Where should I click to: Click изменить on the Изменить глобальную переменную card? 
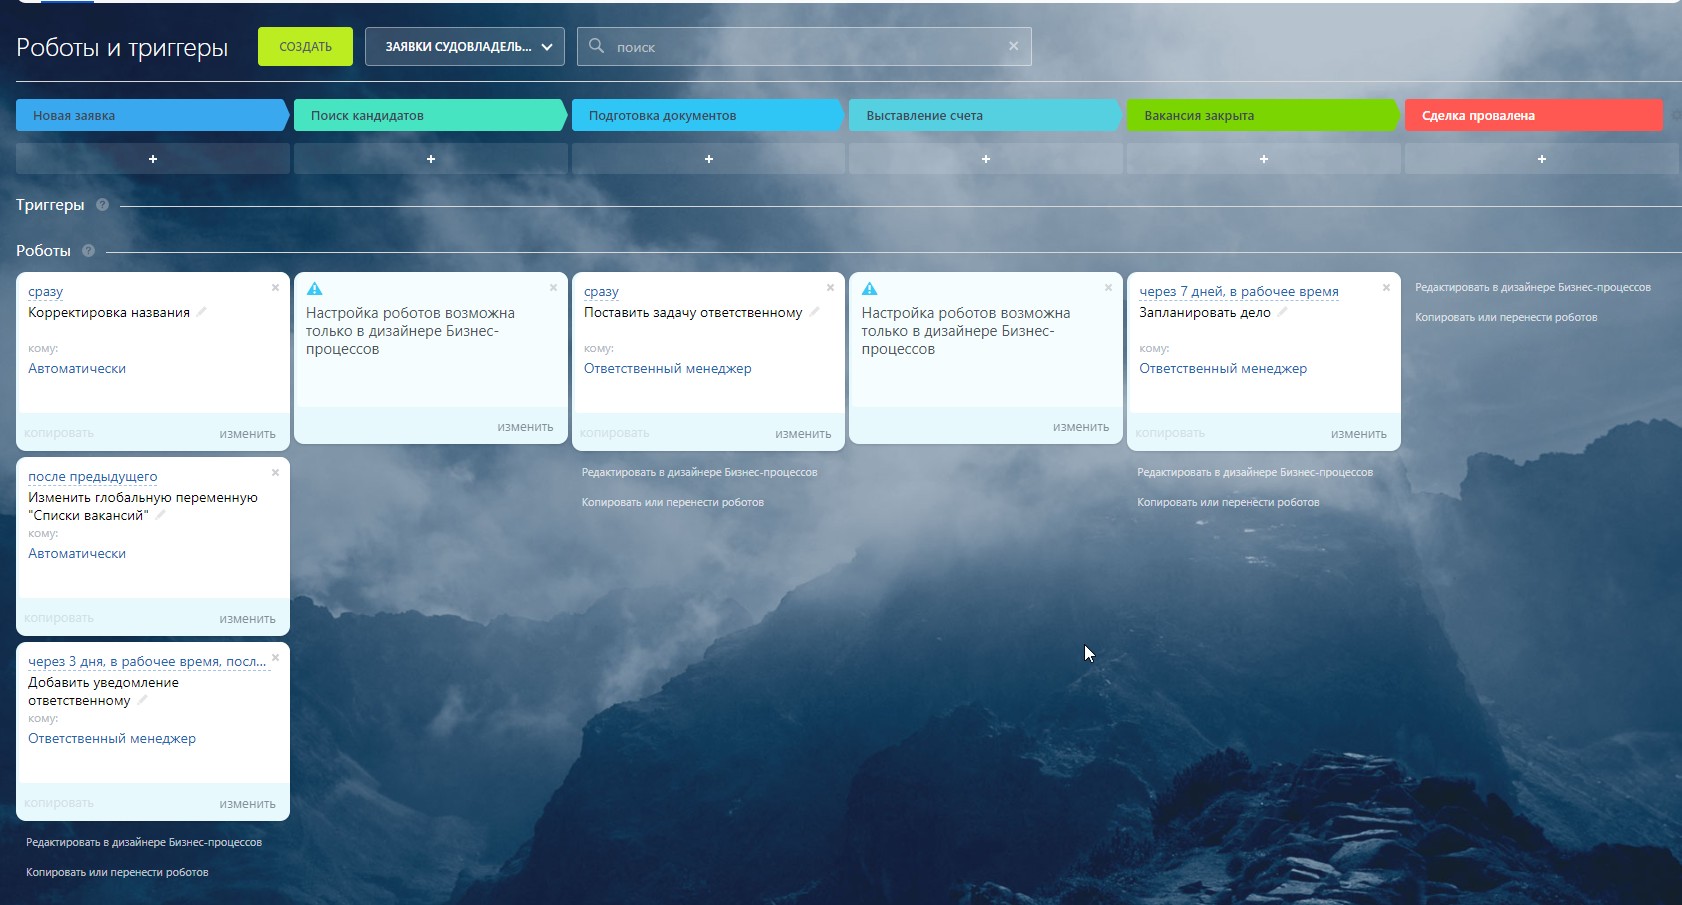pos(247,619)
